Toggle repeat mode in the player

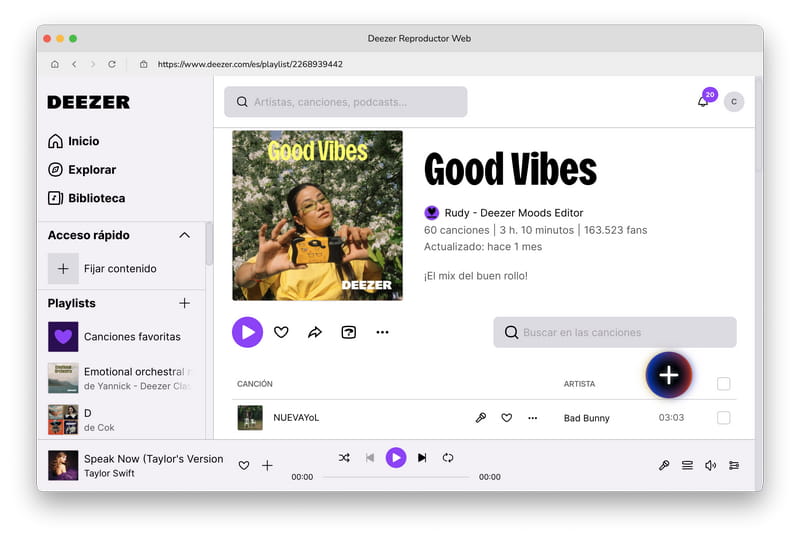tap(448, 458)
